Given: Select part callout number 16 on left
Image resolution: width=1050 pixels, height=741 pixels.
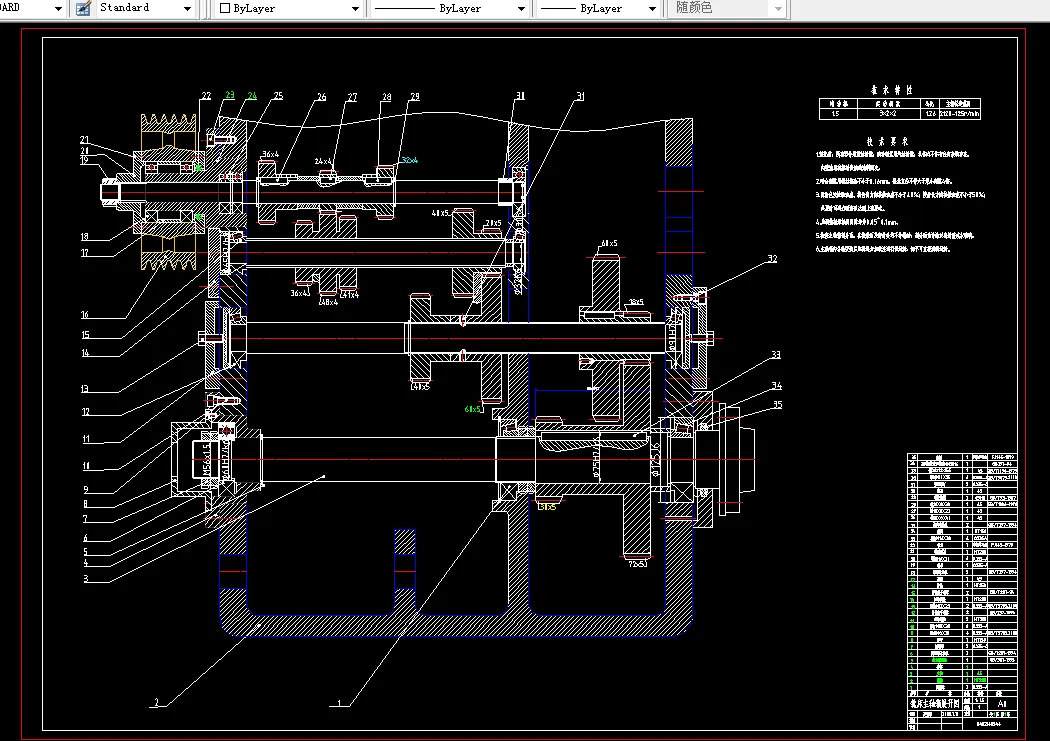Looking at the screenshot, I should [x=85, y=315].
